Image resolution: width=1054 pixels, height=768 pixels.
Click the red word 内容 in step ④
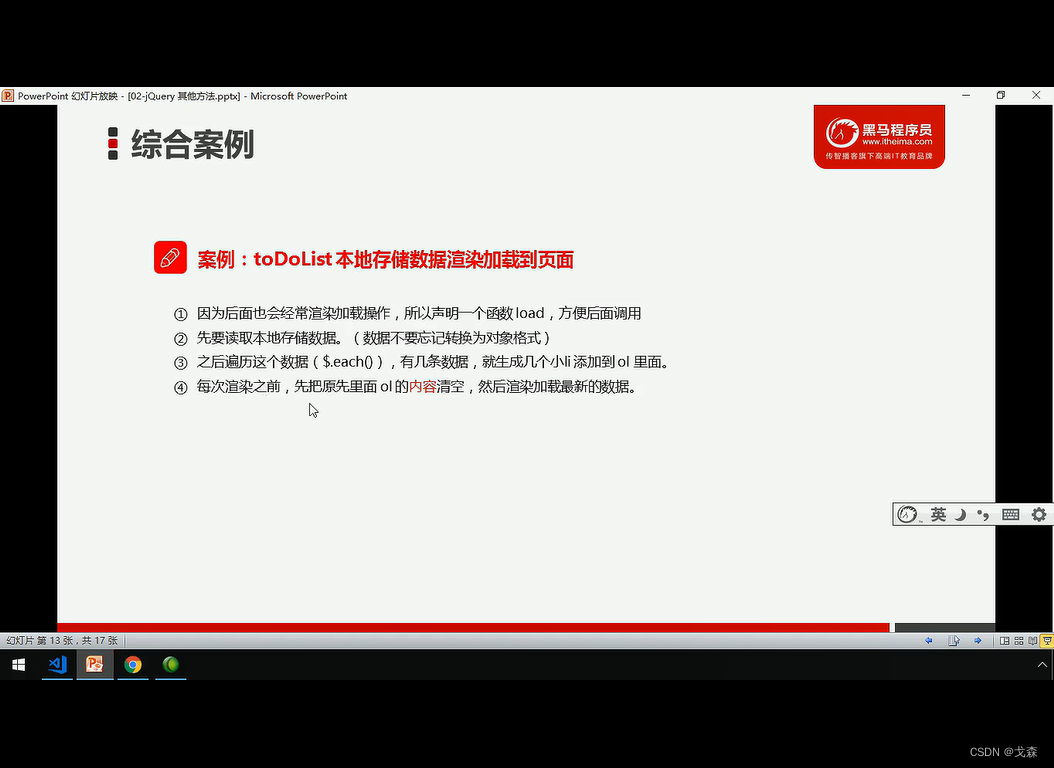[423, 387]
